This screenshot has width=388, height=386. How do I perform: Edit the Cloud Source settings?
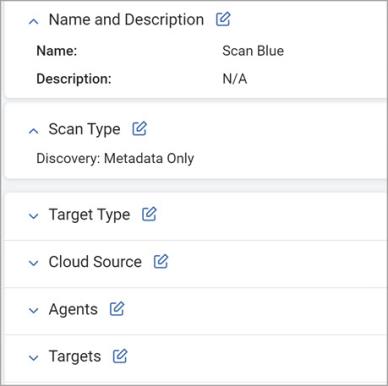(x=161, y=261)
